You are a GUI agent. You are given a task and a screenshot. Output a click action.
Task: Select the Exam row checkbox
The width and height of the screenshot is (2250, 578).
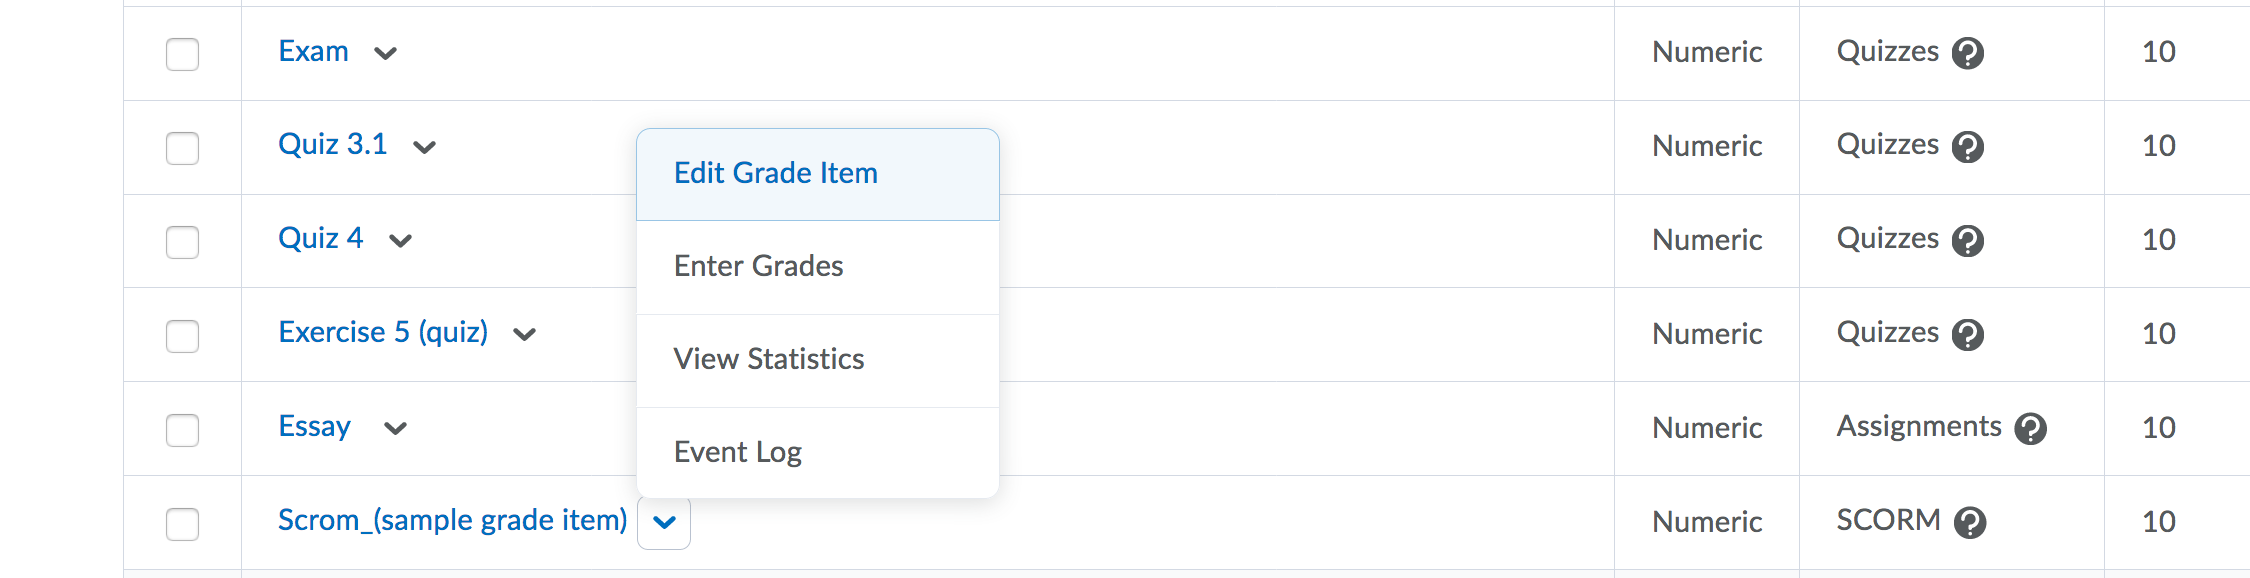tap(182, 54)
